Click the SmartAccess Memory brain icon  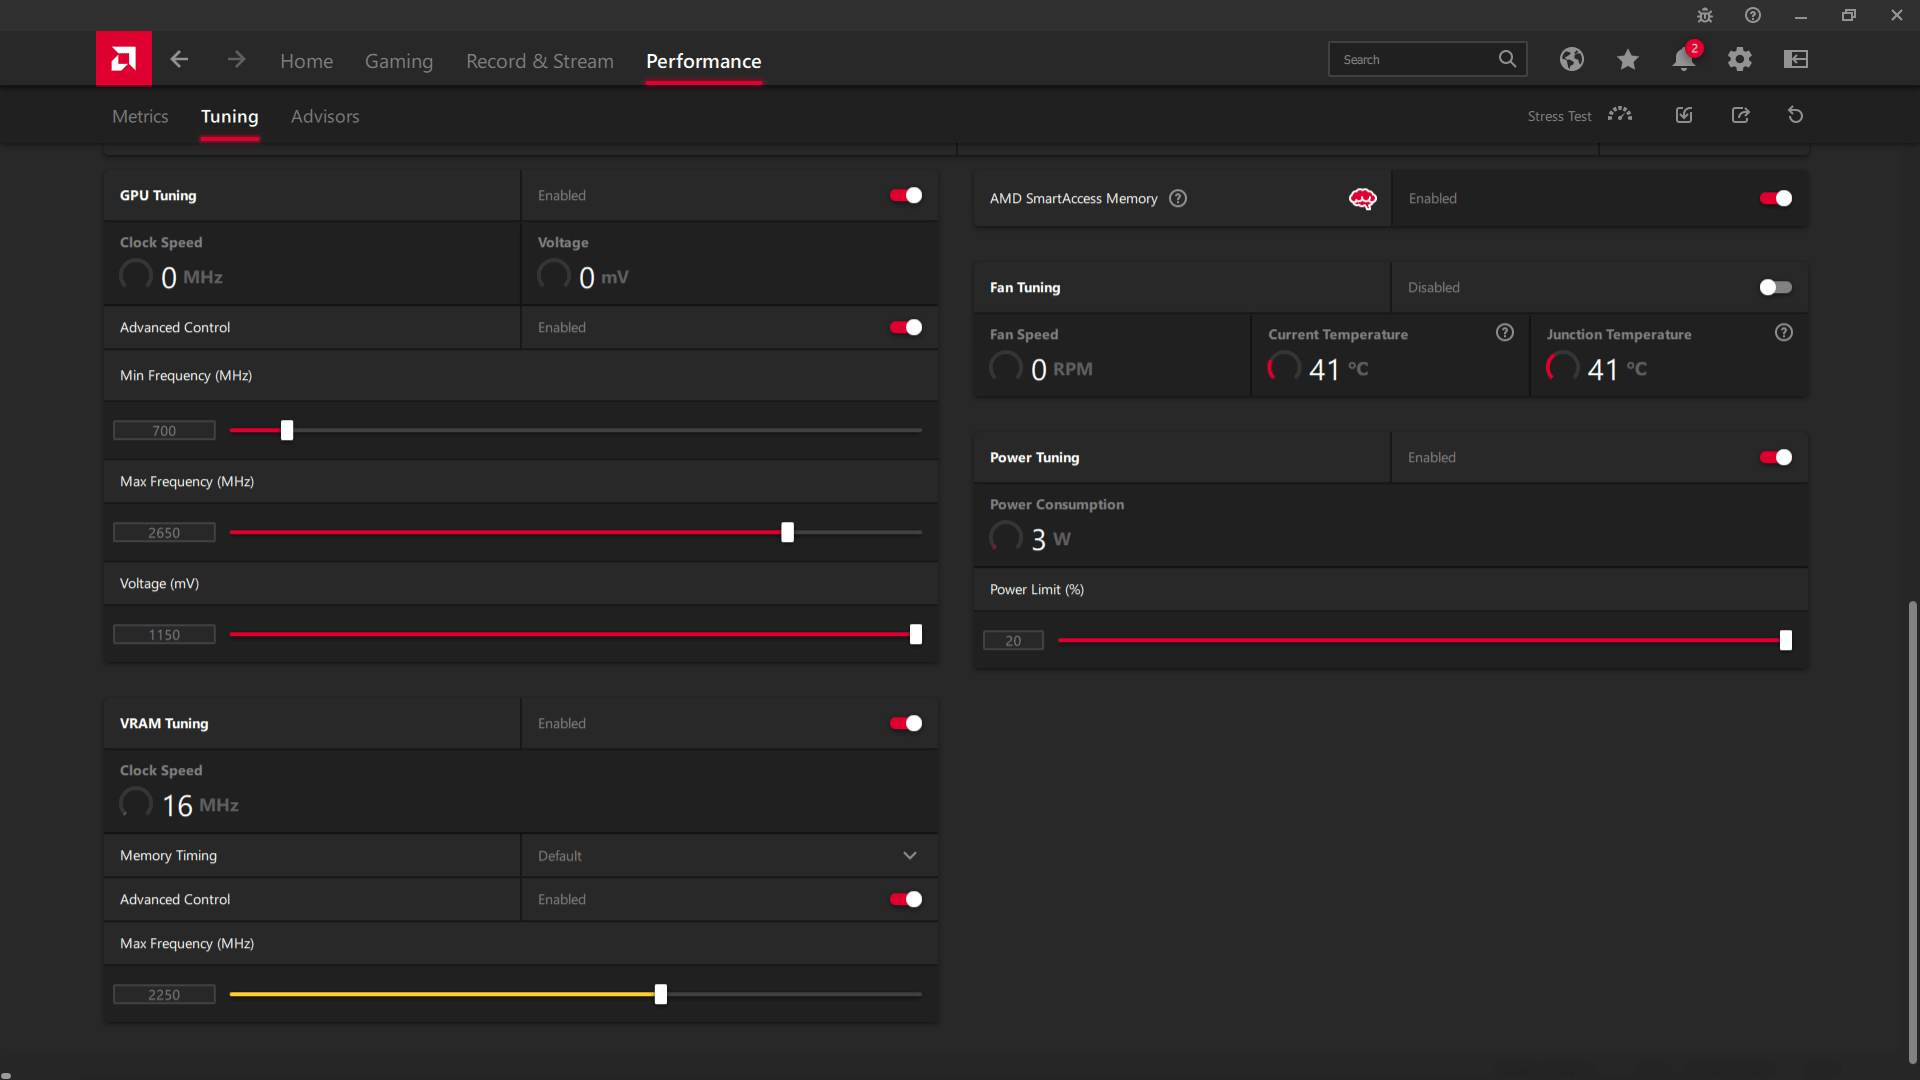click(1362, 198)
